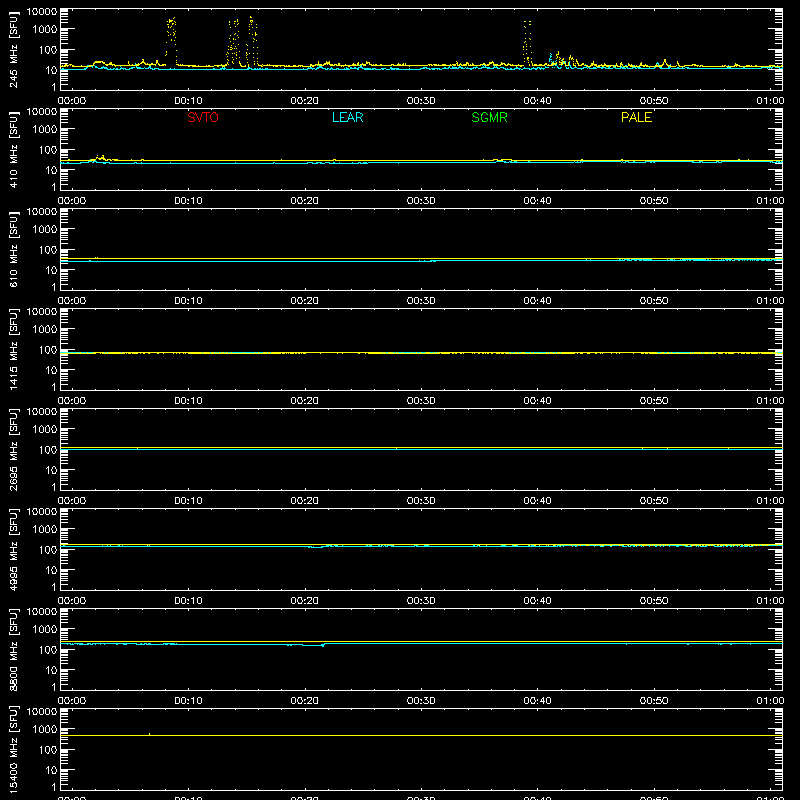This screenshot has width=800, height=800.
Task: Select the 8800 MHz [SFU] axis title
Action: point(13,649)
